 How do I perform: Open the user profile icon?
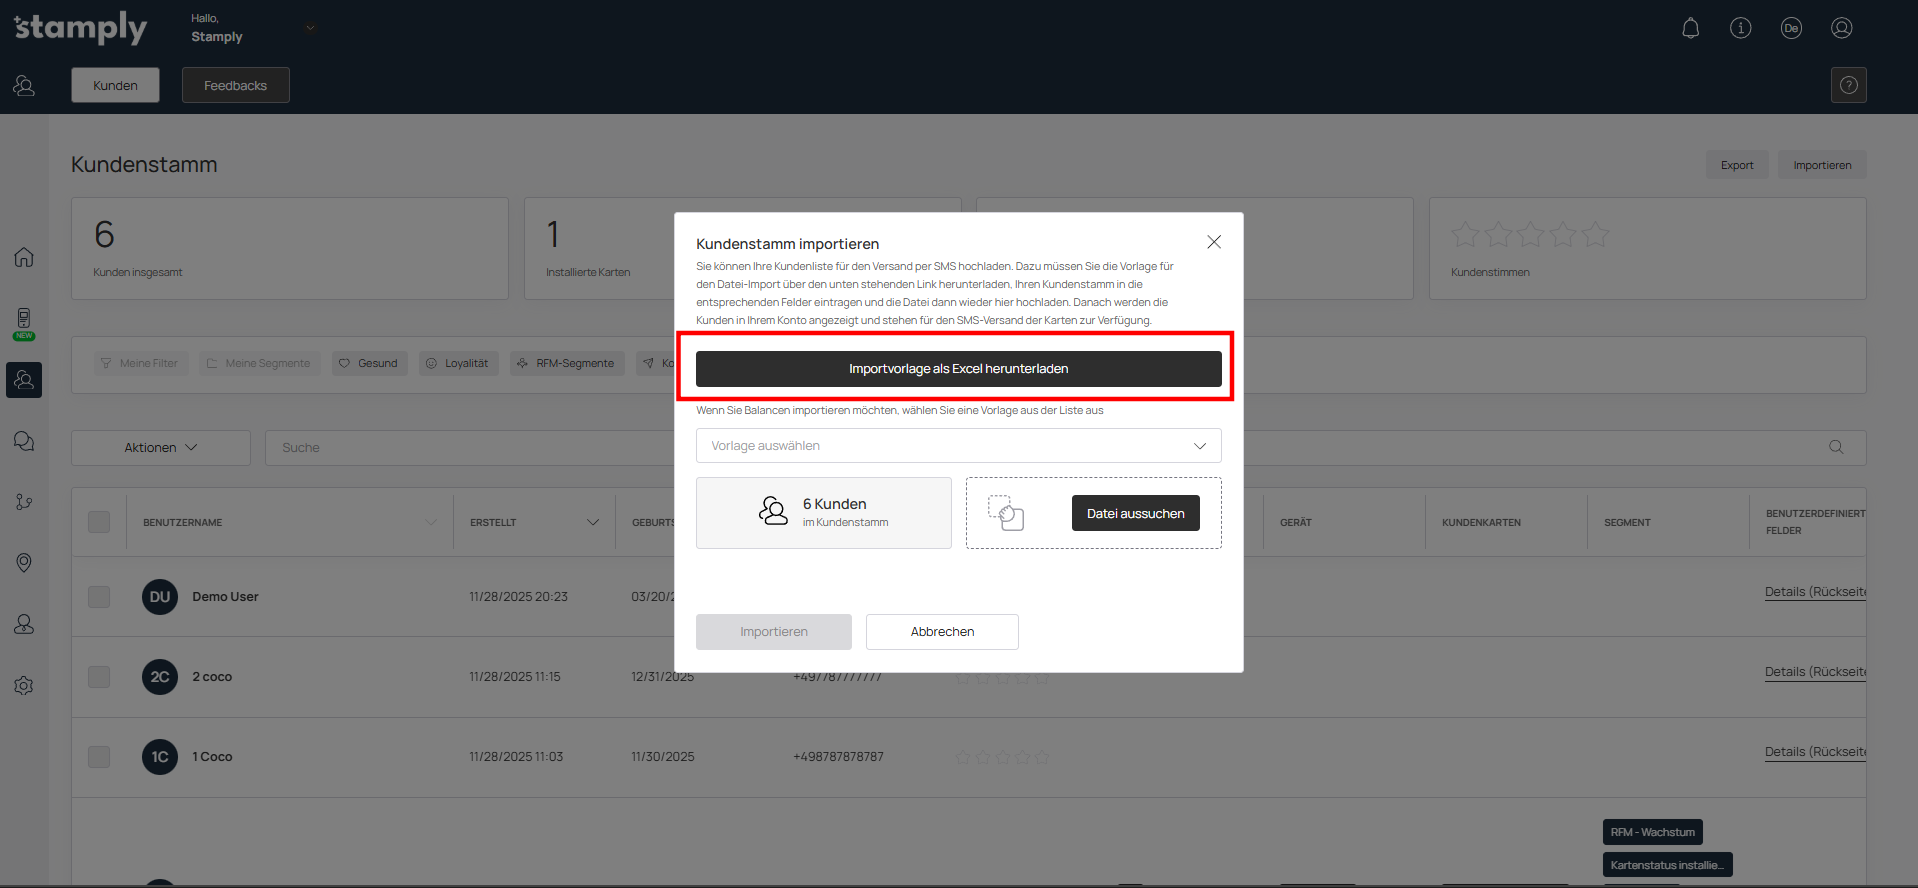pyautogui.click(x=1841, y=28)
